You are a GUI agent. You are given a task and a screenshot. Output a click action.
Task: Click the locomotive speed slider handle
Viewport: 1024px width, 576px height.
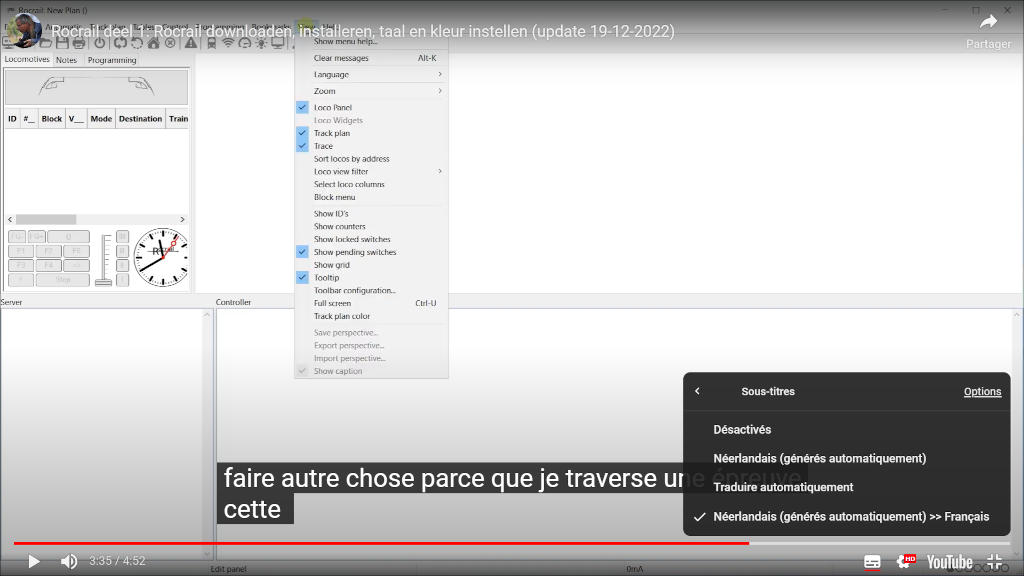point(103,283)
